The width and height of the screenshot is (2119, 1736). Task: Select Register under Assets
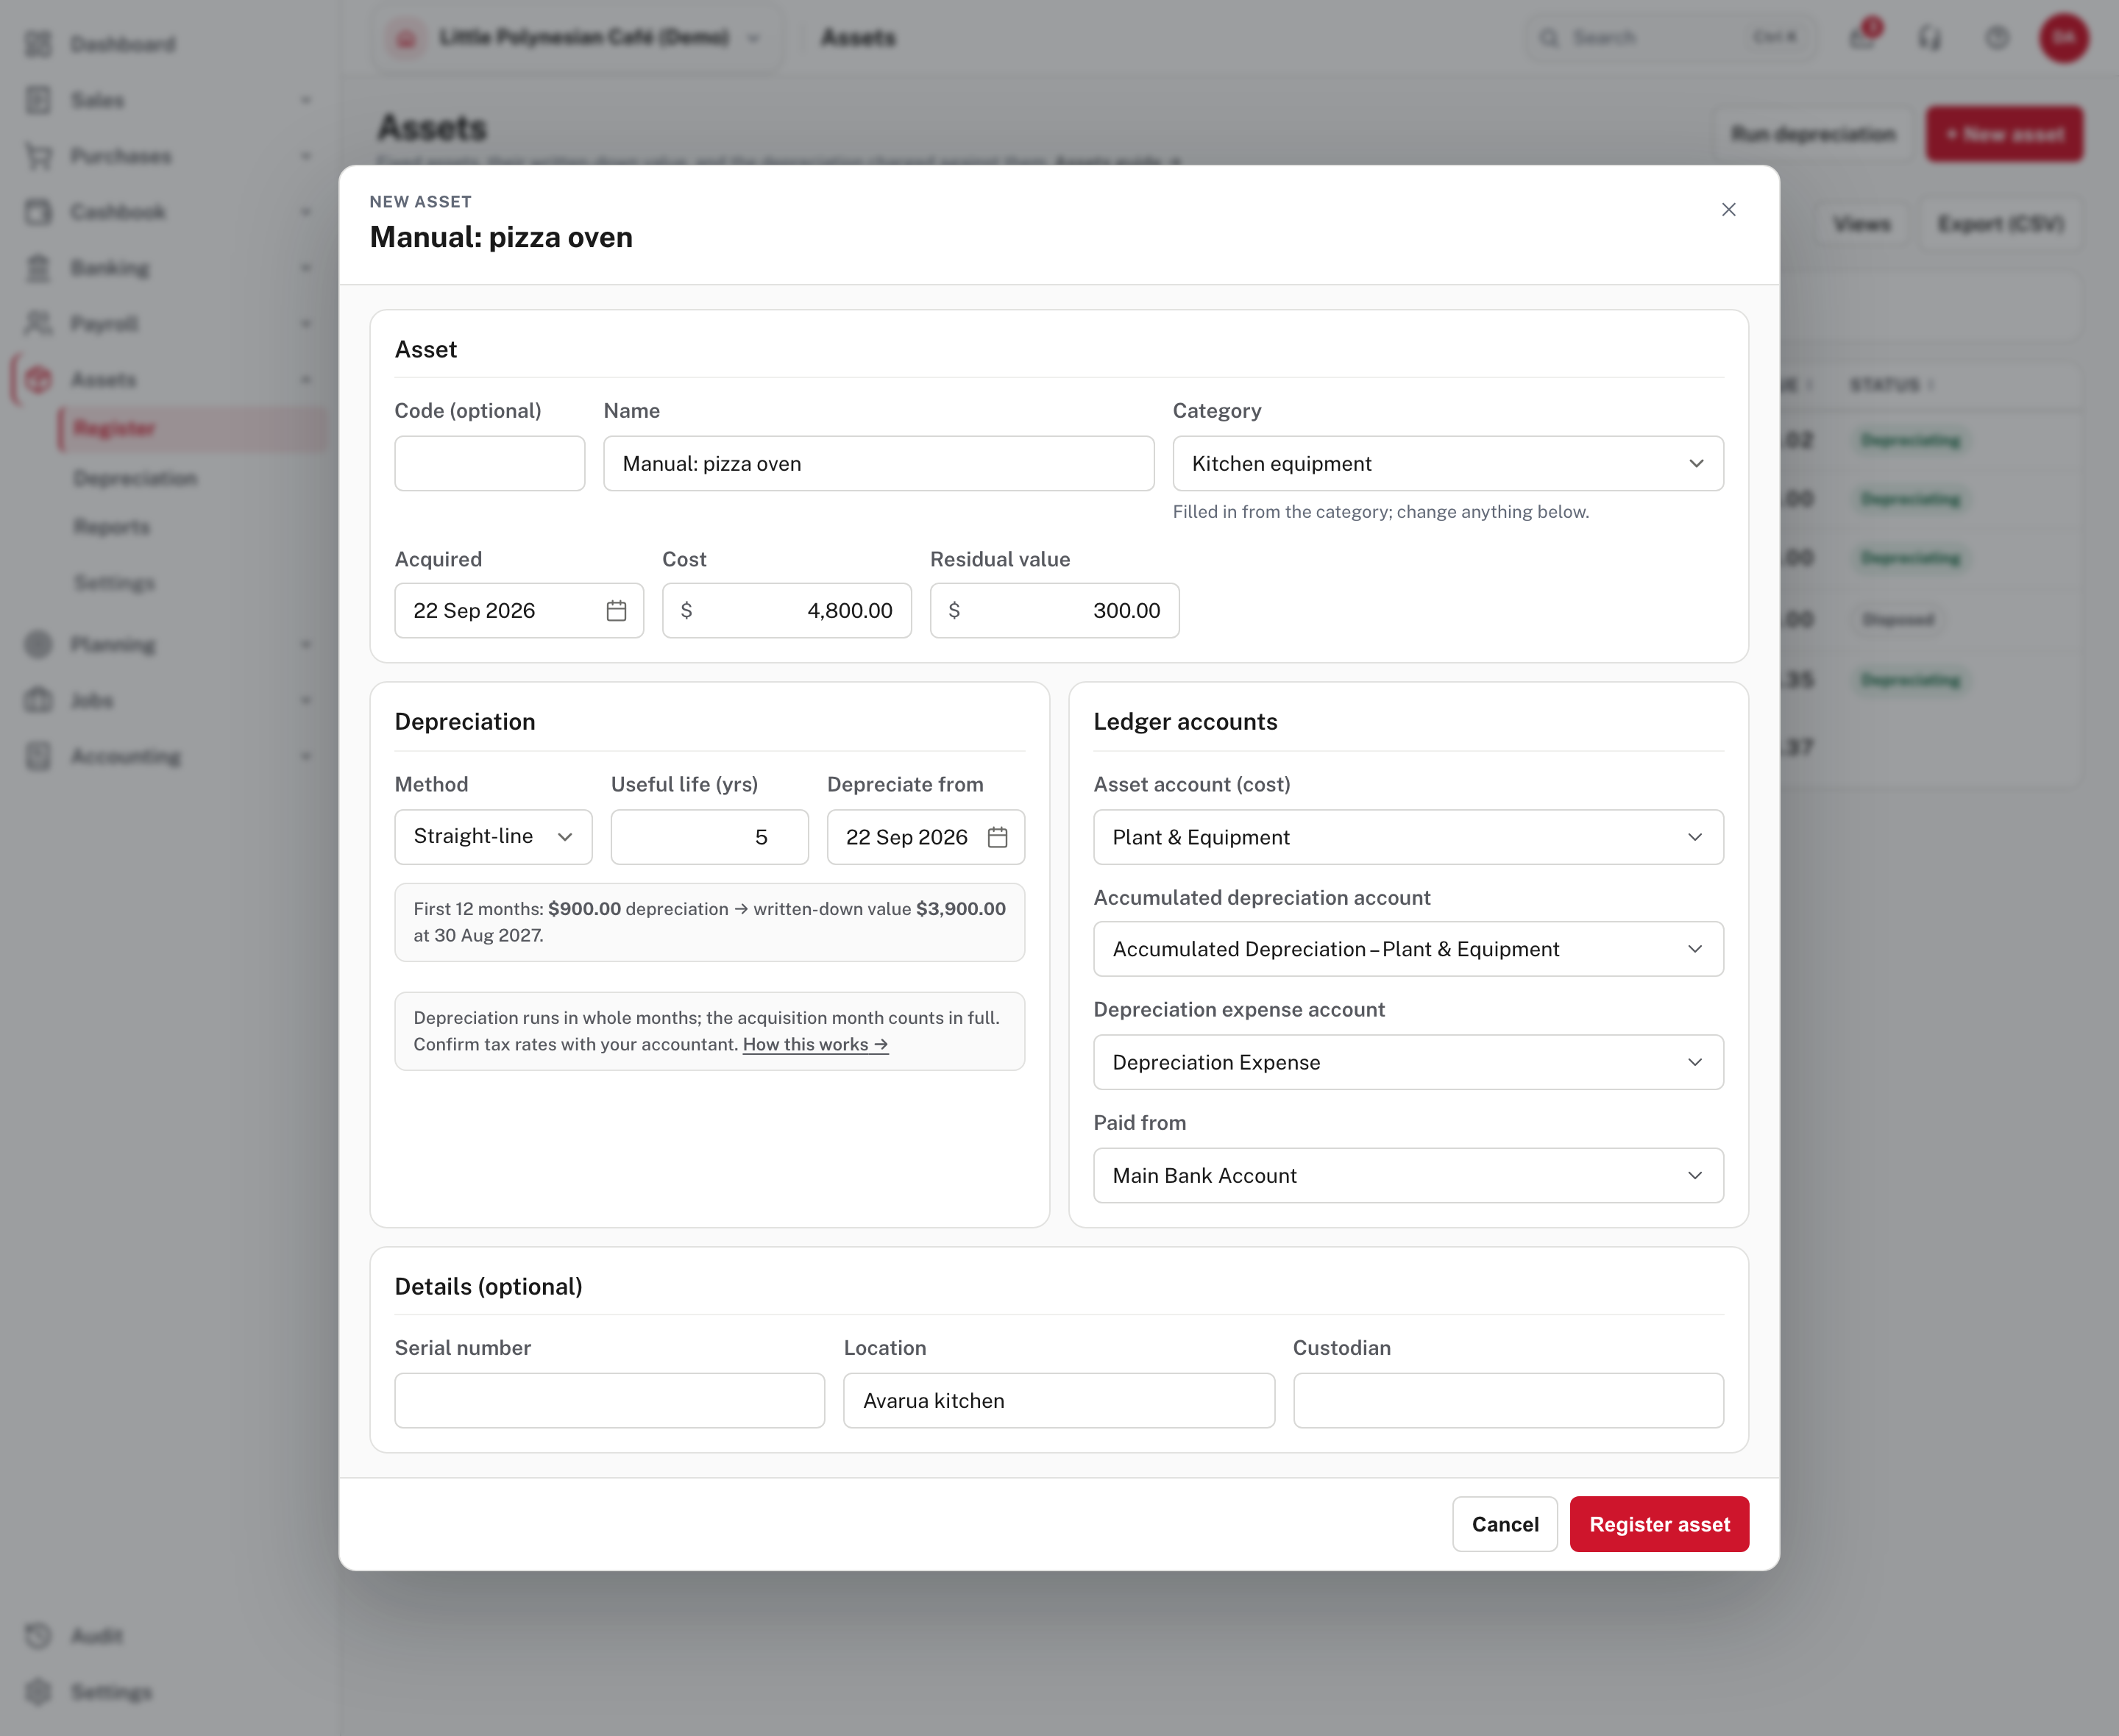192,429
